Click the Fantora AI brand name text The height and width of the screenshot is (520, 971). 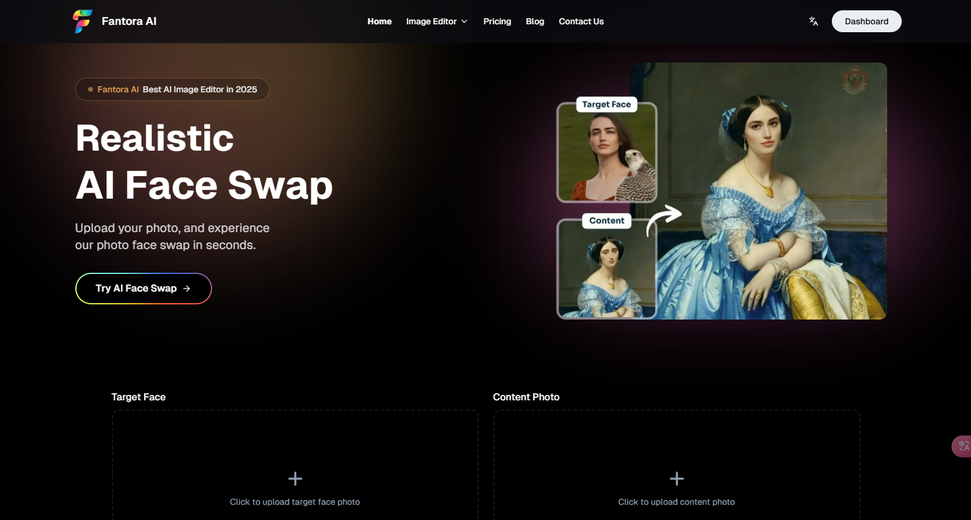pyautogui.click(x=129, y=21)
